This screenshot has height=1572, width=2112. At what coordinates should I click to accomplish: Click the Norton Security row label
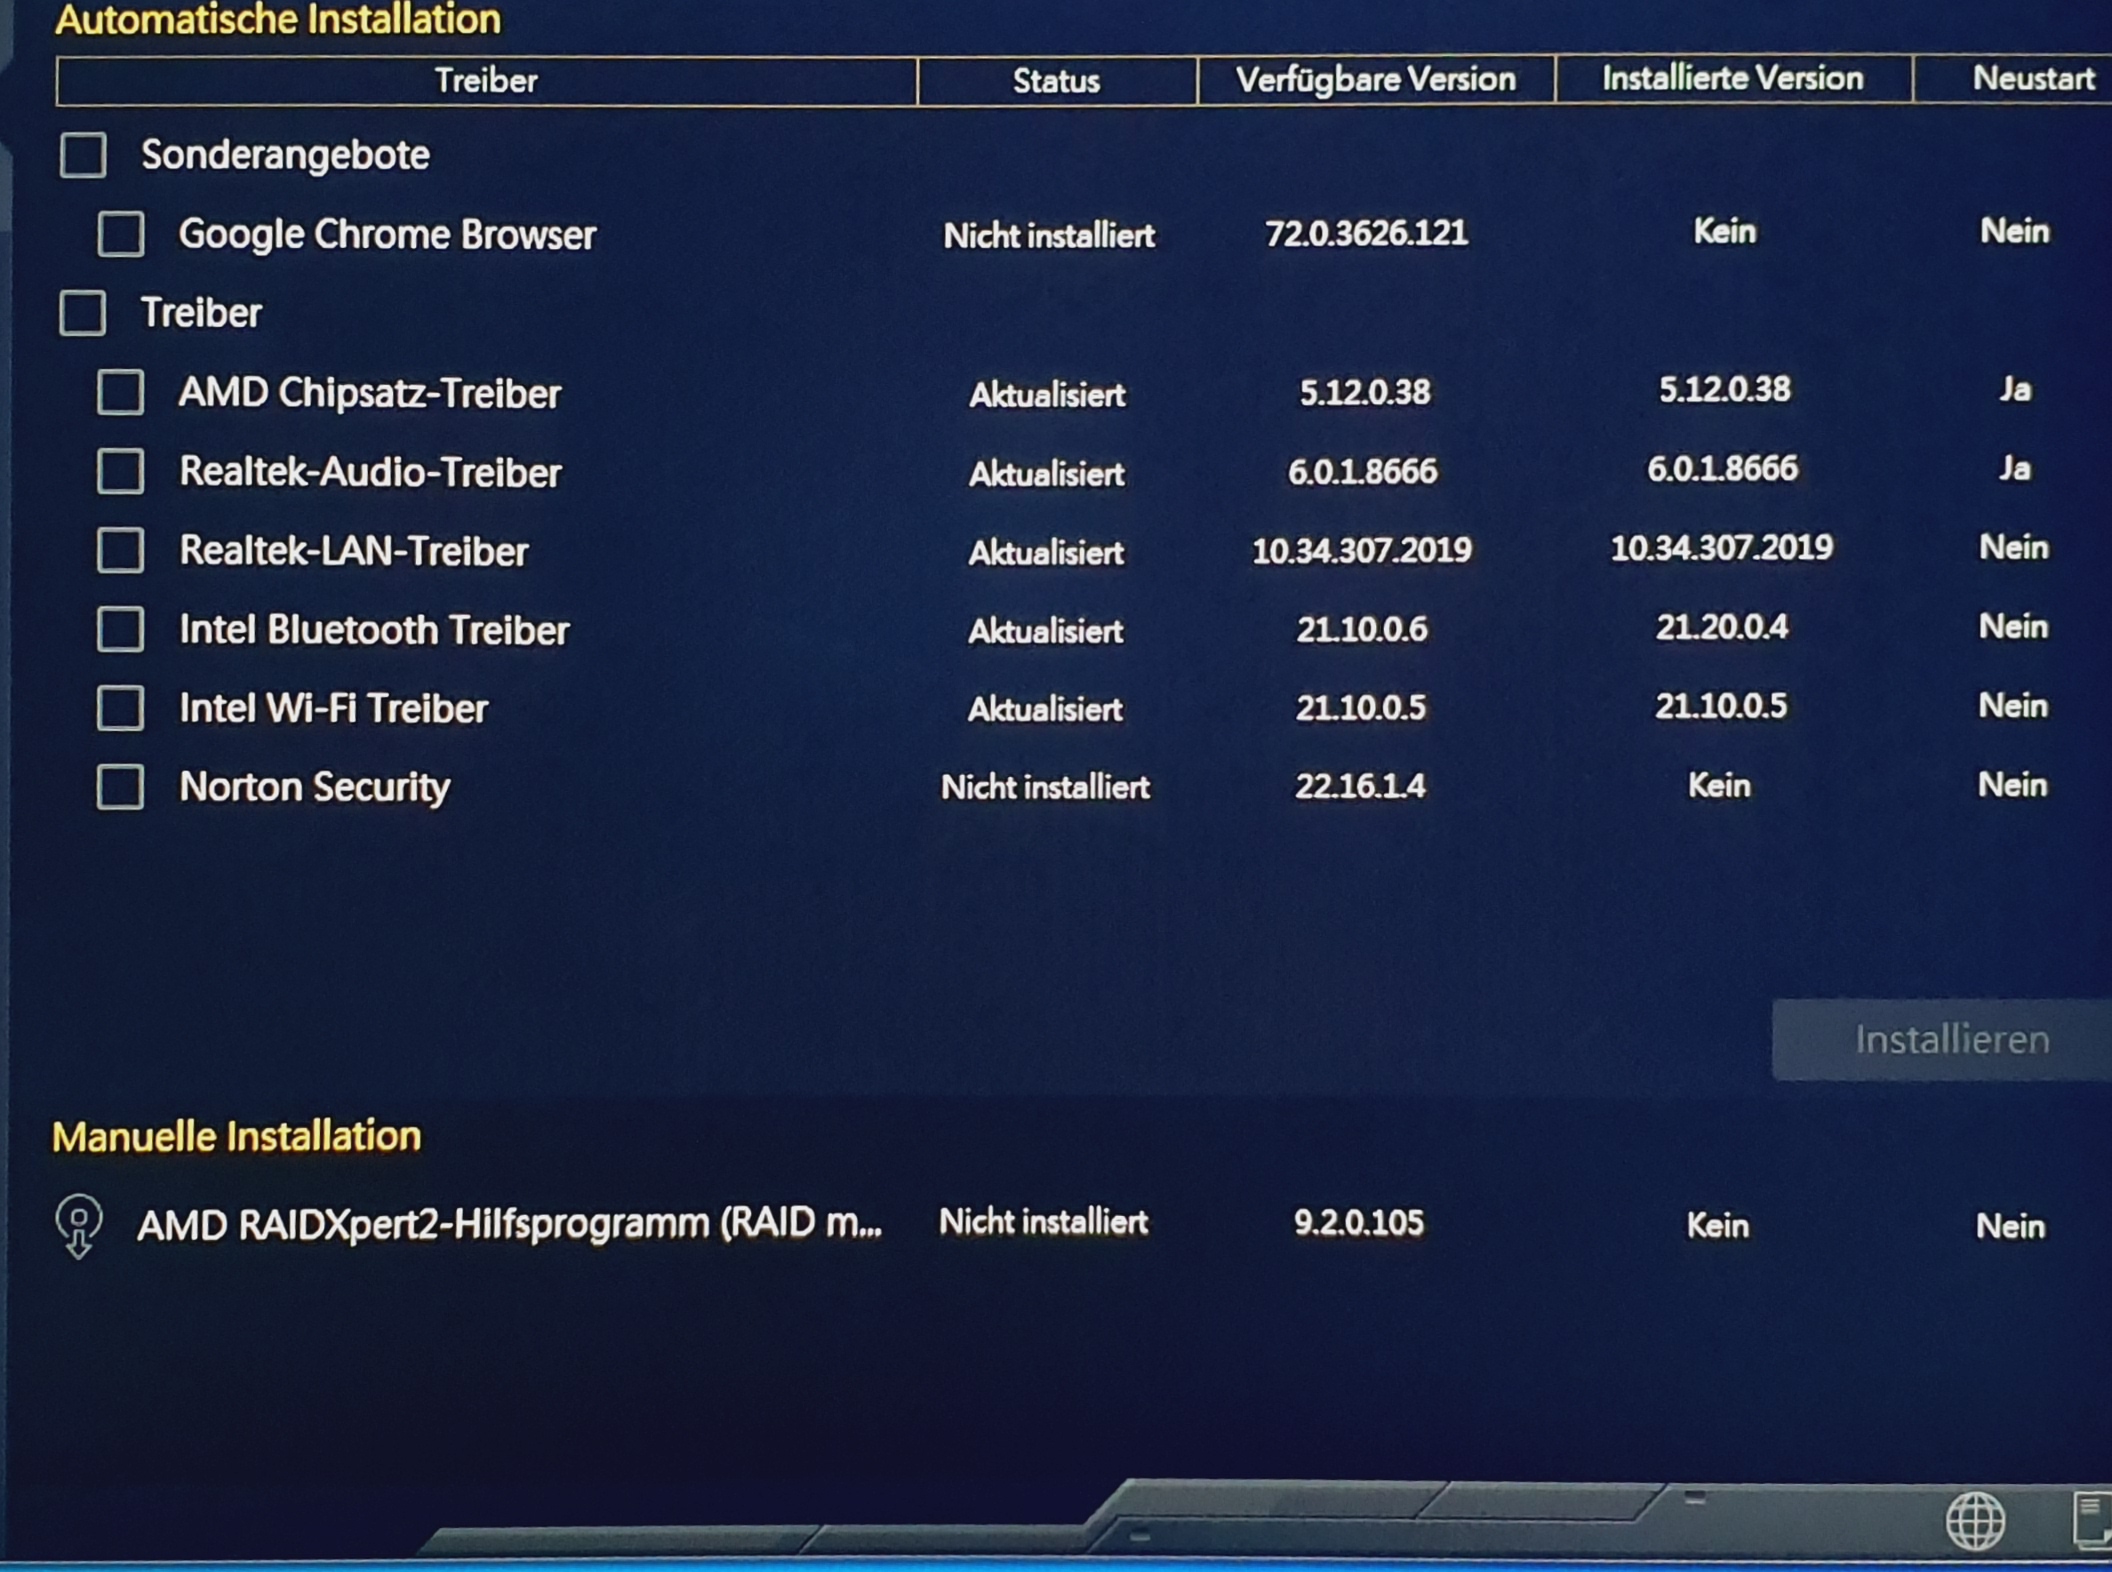tap(314, 787)
